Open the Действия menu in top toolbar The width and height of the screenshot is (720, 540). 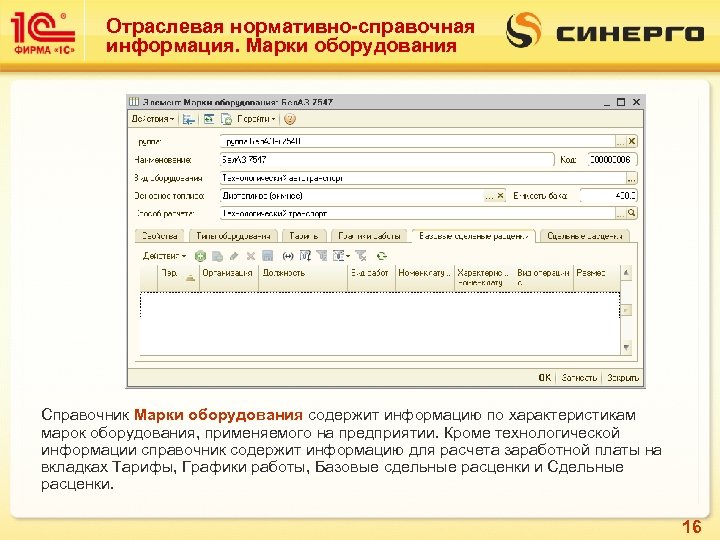[x=152, y=119]
